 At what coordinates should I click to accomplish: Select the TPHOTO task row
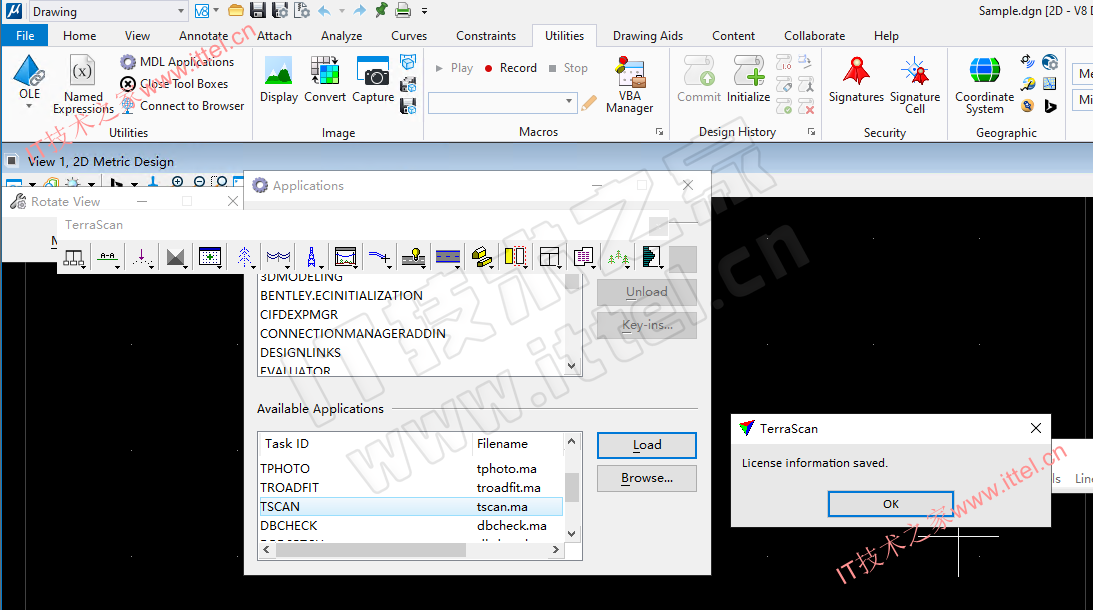(x=411, y=468)
